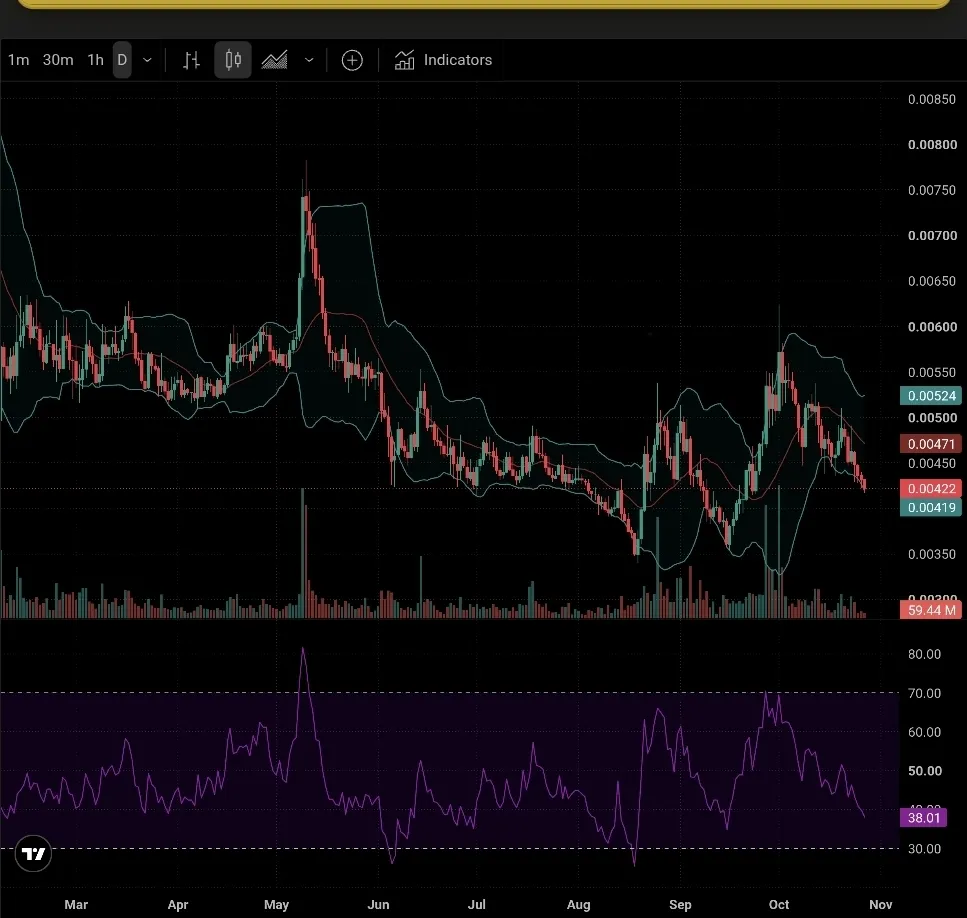This screenshot has width=967, height=918.
Task: Switch to the 1h timeframe
Action: pos(96,60)
